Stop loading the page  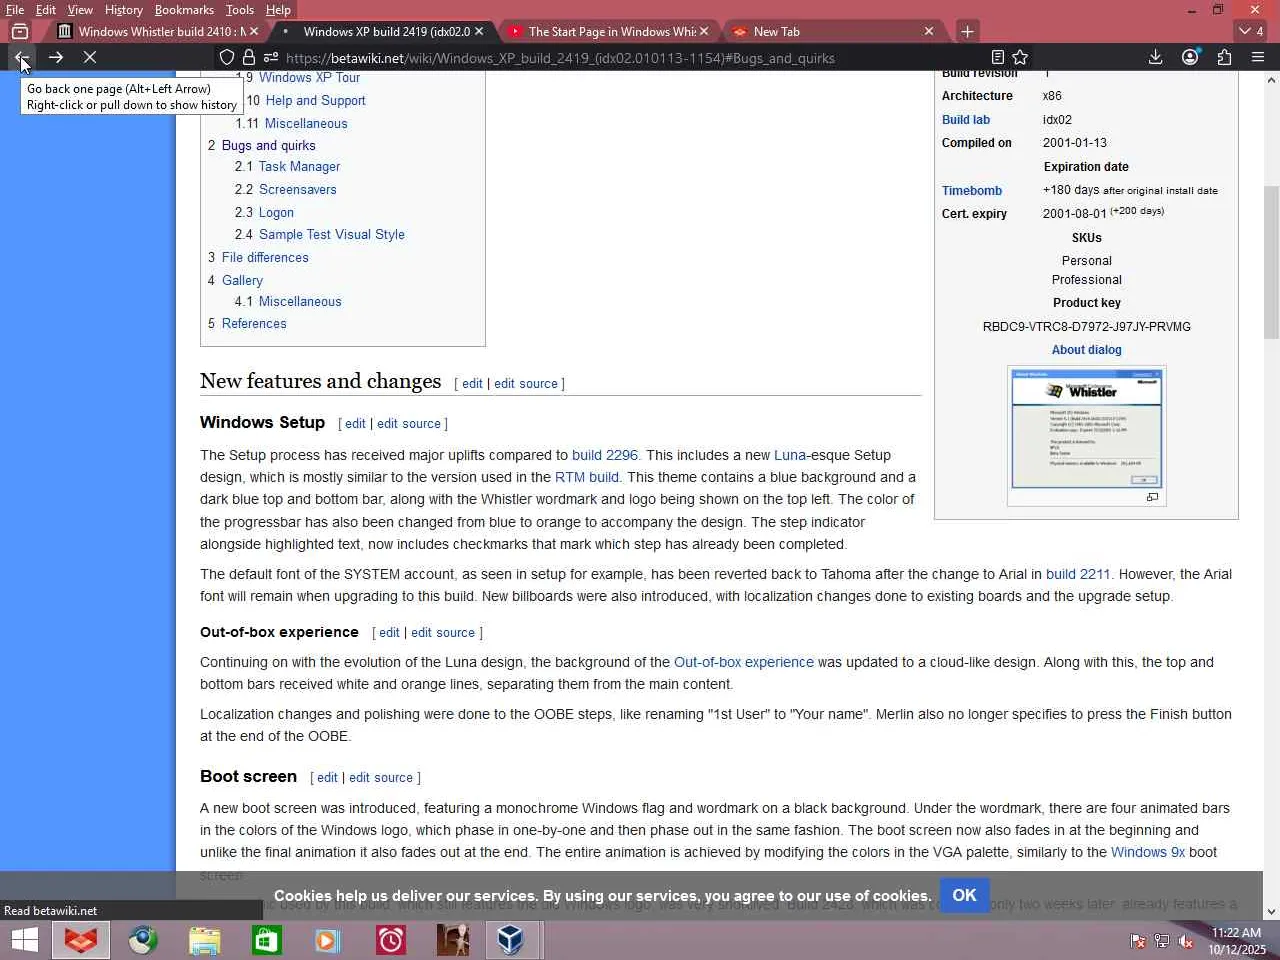tap(90, 58)
